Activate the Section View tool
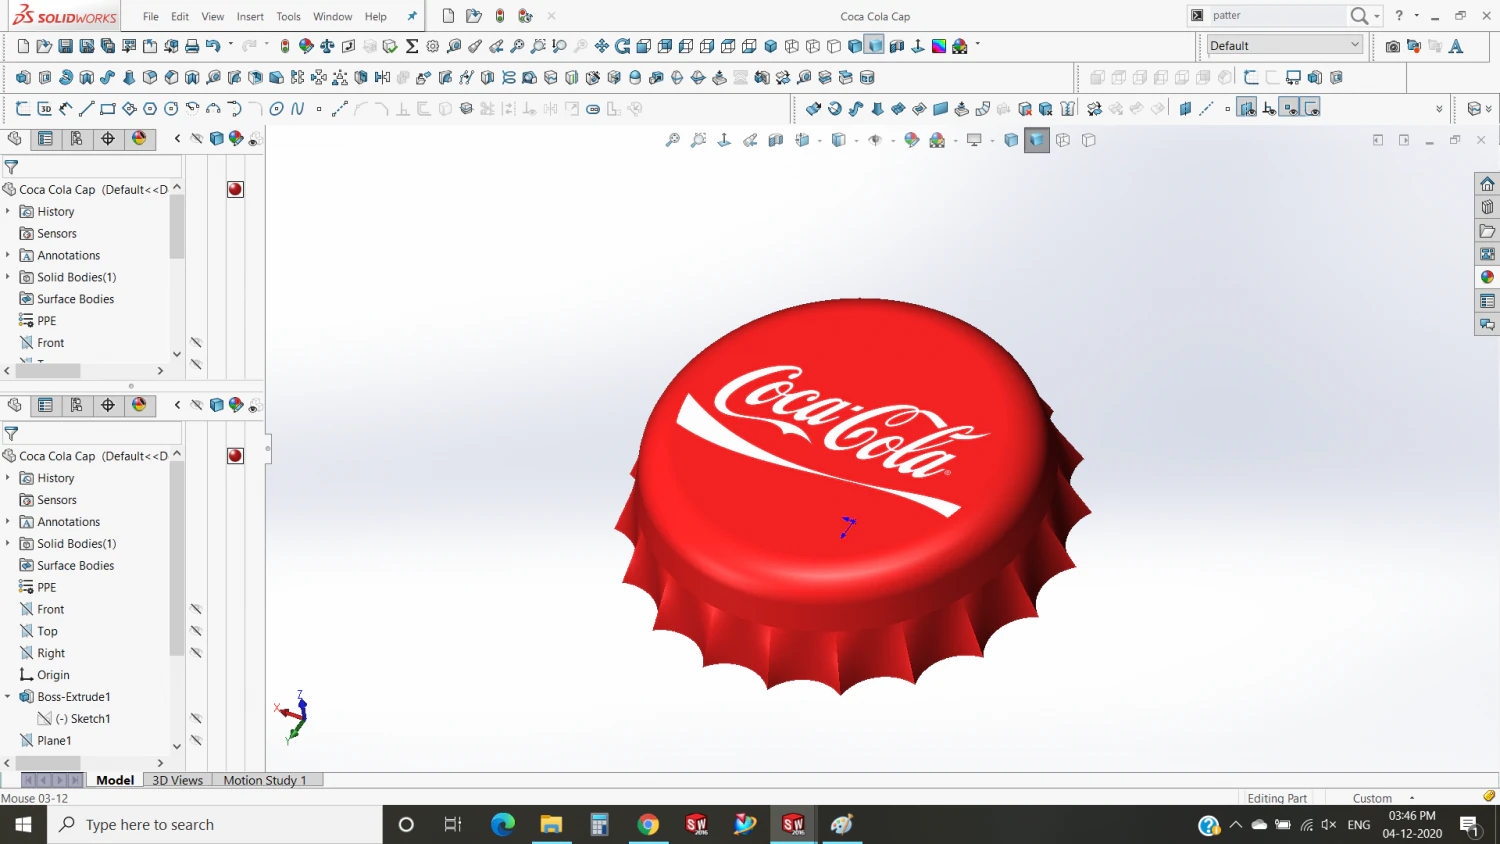Image resolution: width=1500 pixels, height=844 pixels. click(x=775, y=140)
